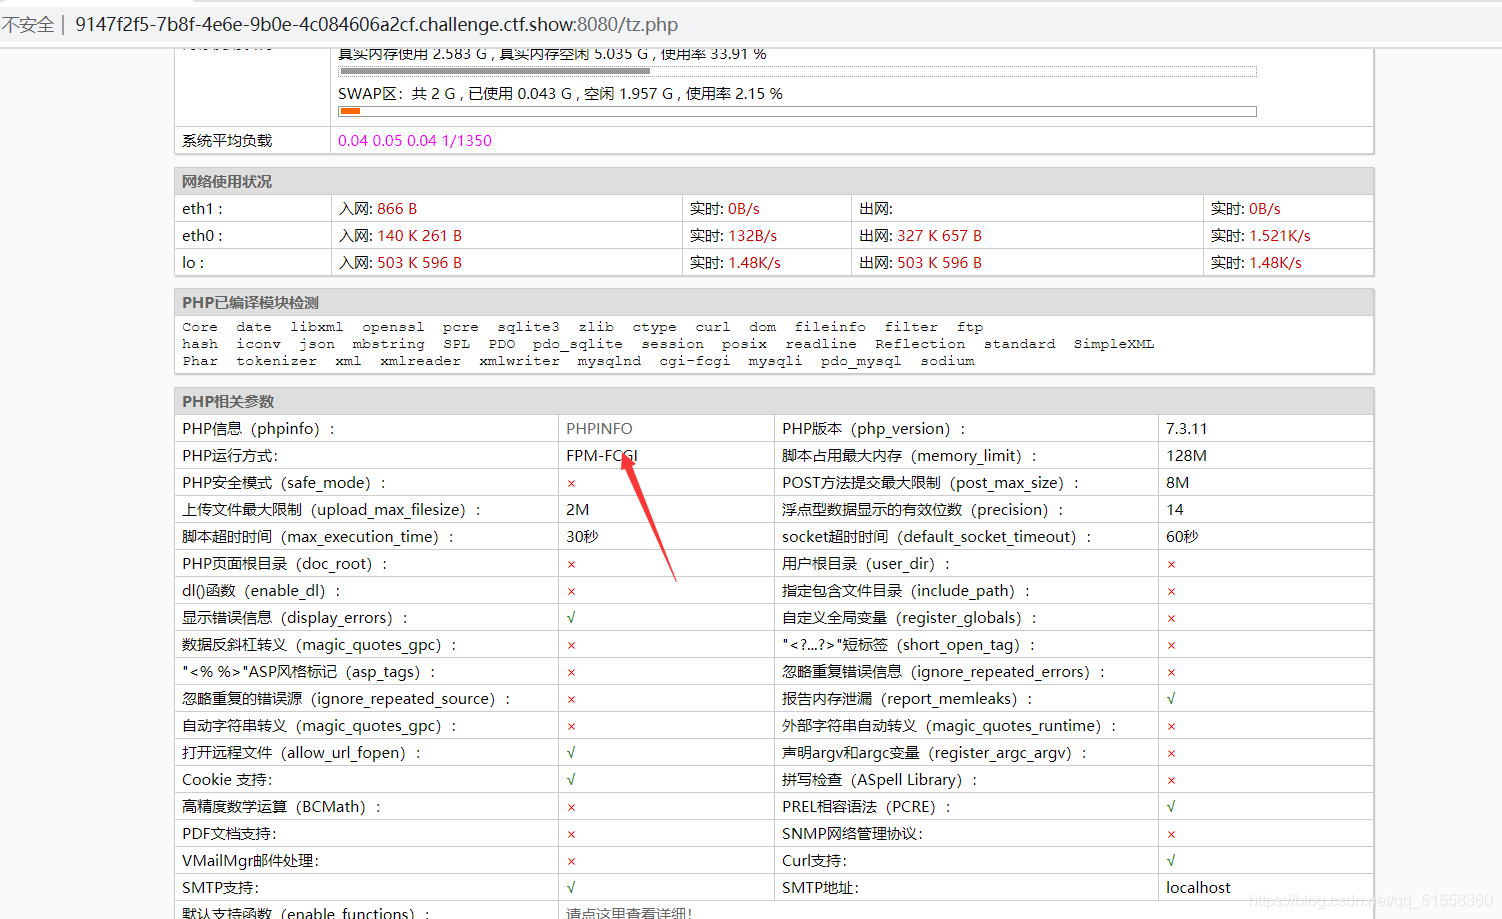Click the ignore_repeated_errors cross mark
Screen dimensions: 1502x919
point(1171,672)
